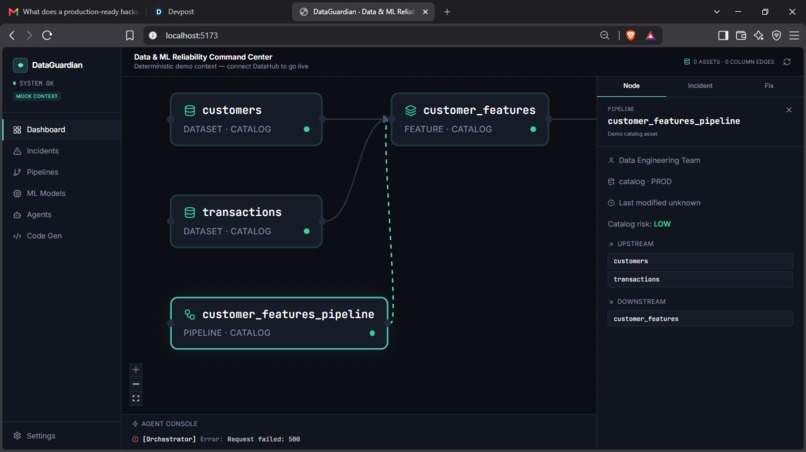Screen dimensions: 806x452
Task: Open upstream transactions asset
Action: pyautogui.click(x=700, y=279)
